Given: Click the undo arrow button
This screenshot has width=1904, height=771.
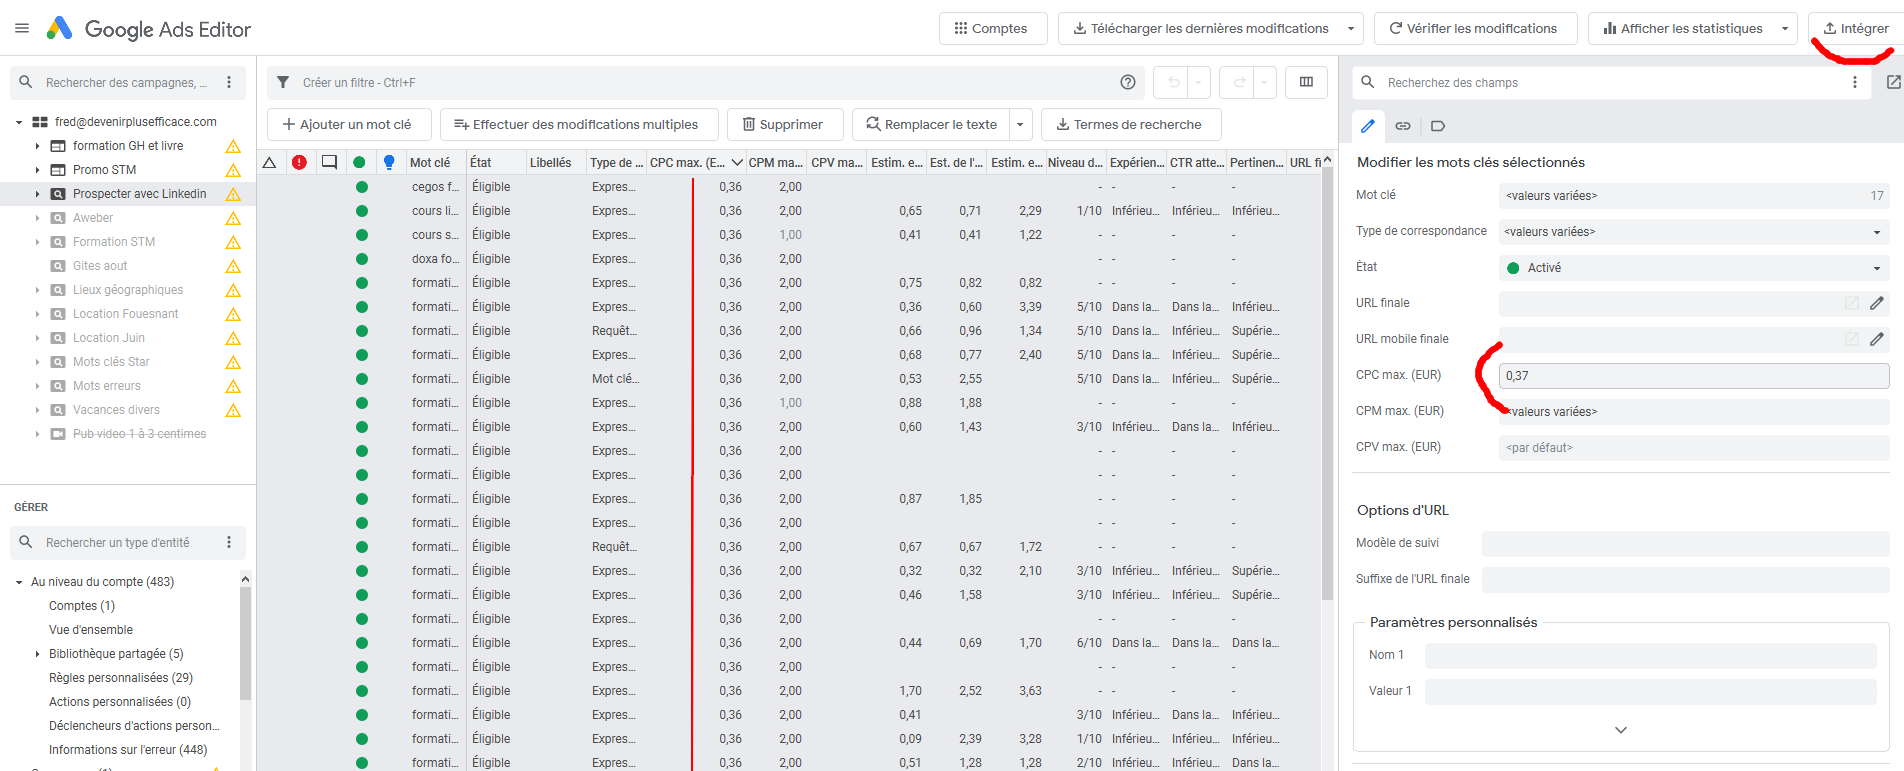Looking at the screenshot, I should click(x=1174, y=82).
